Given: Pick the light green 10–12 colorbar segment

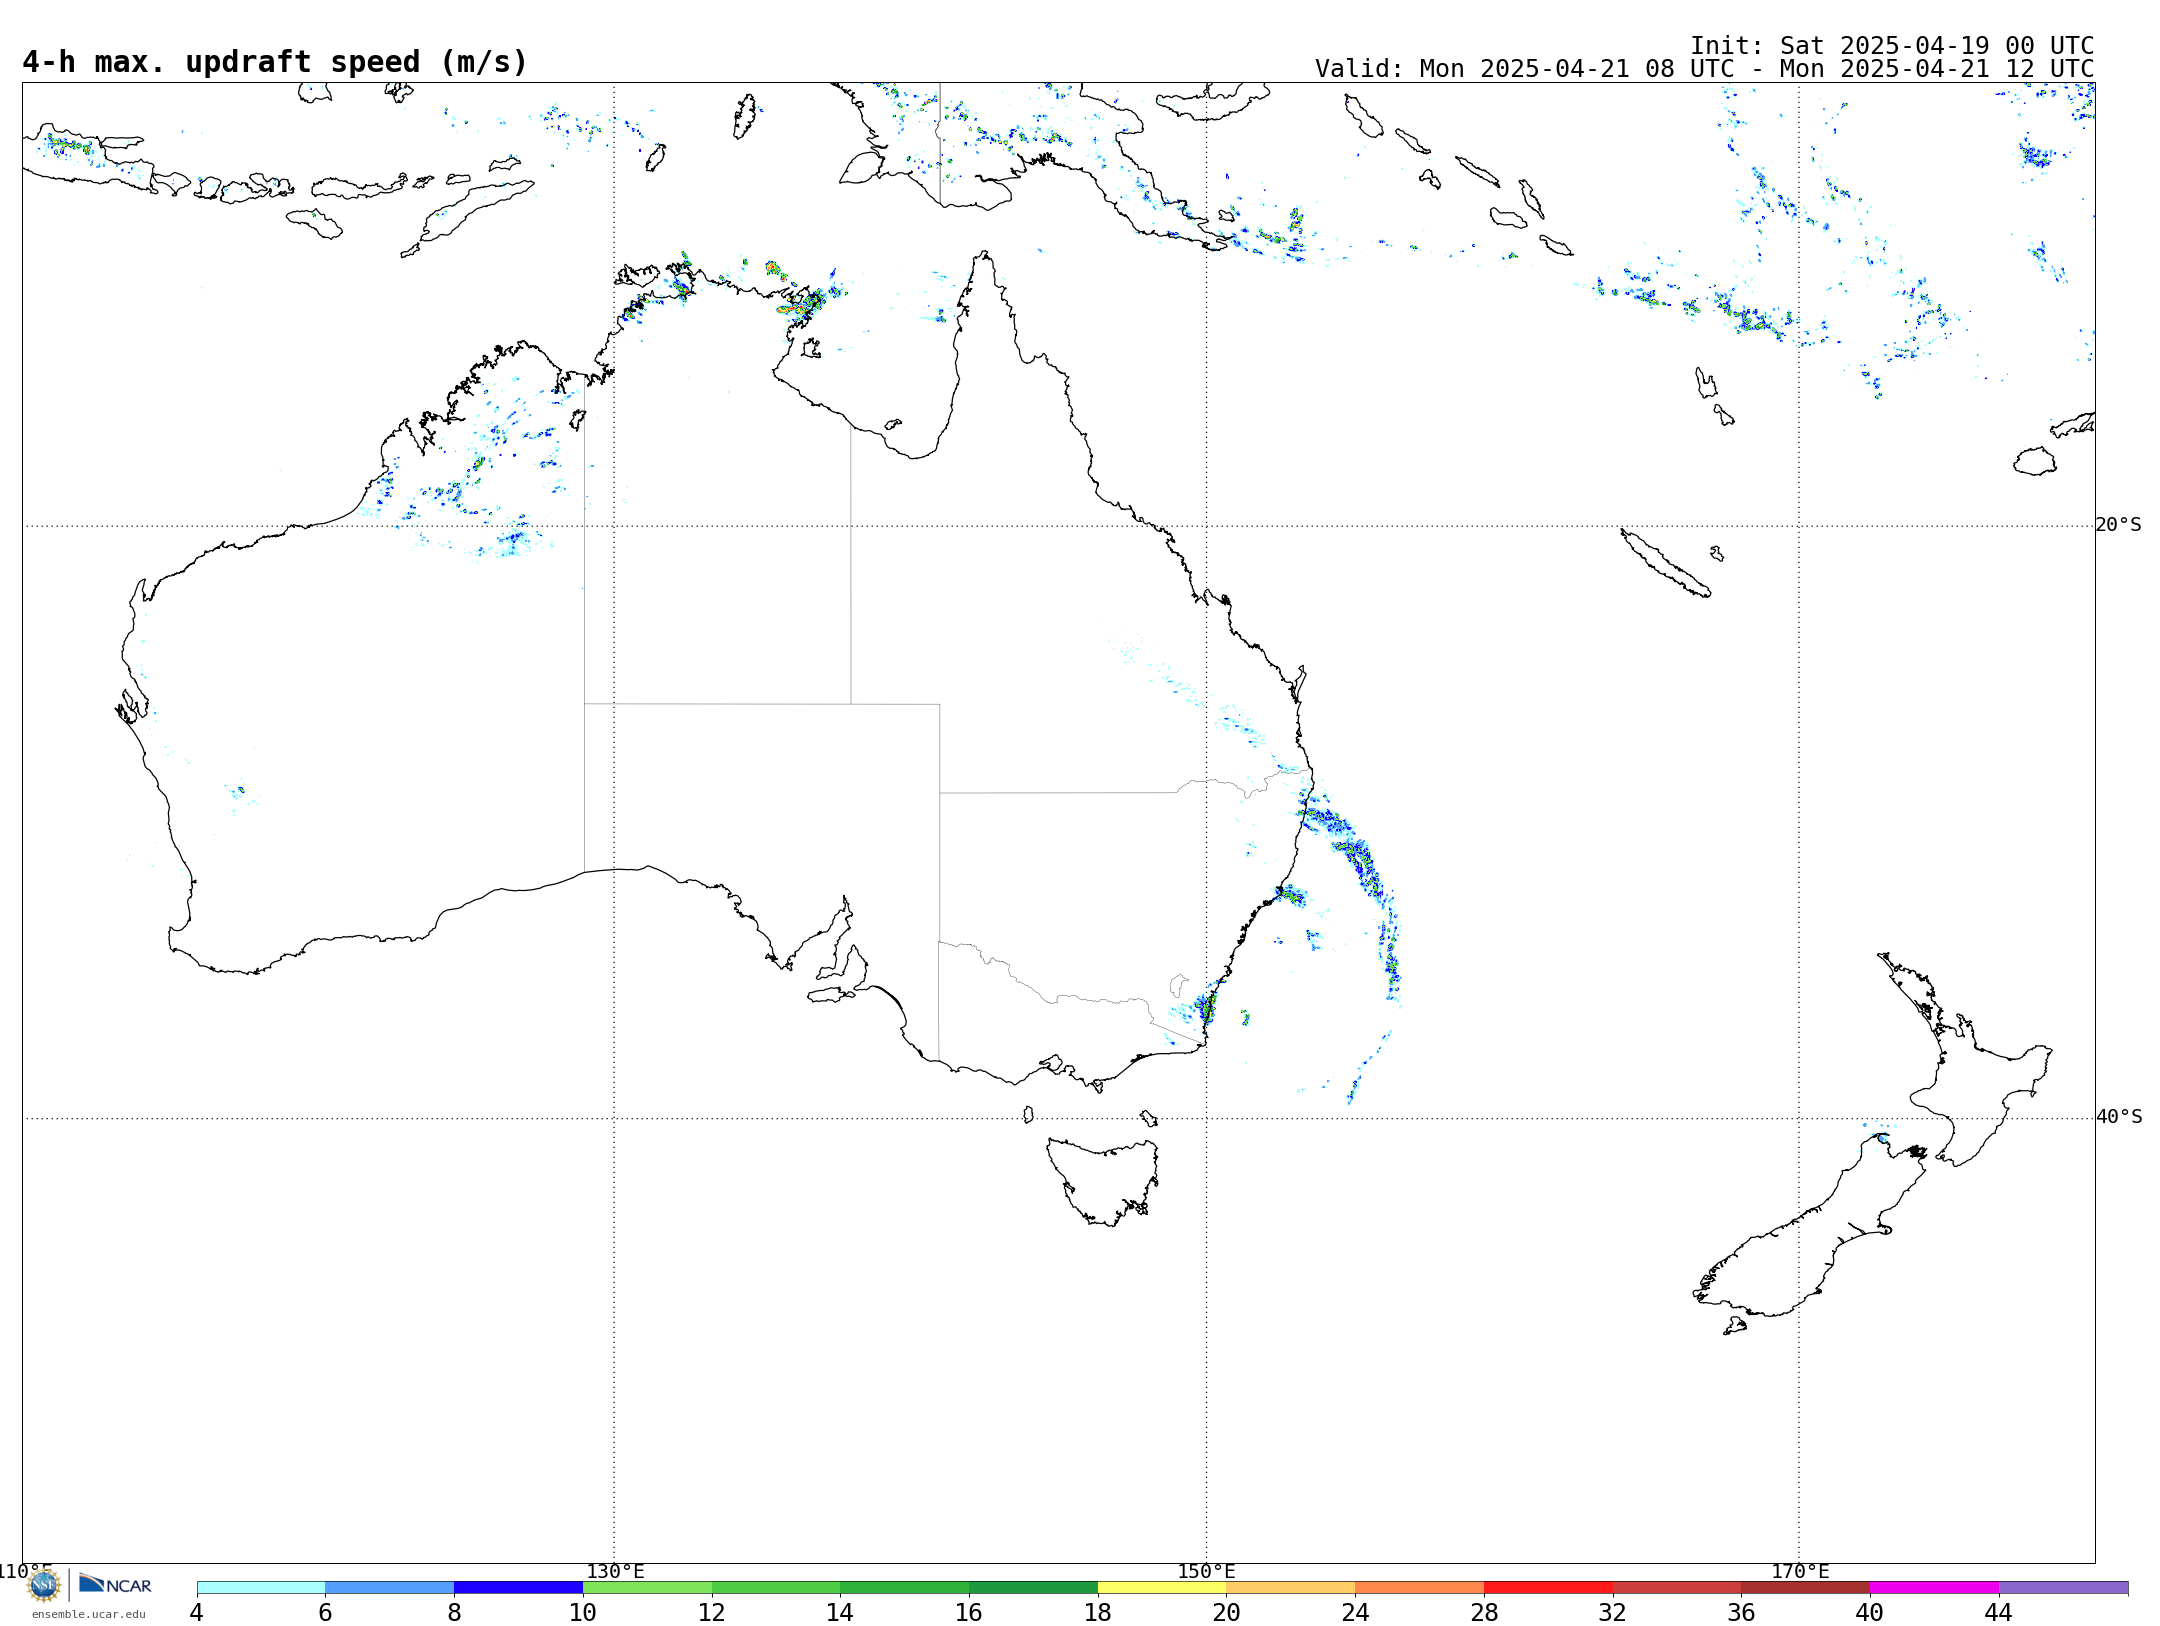Looking at the screenshot, I should pos(647,1588).
